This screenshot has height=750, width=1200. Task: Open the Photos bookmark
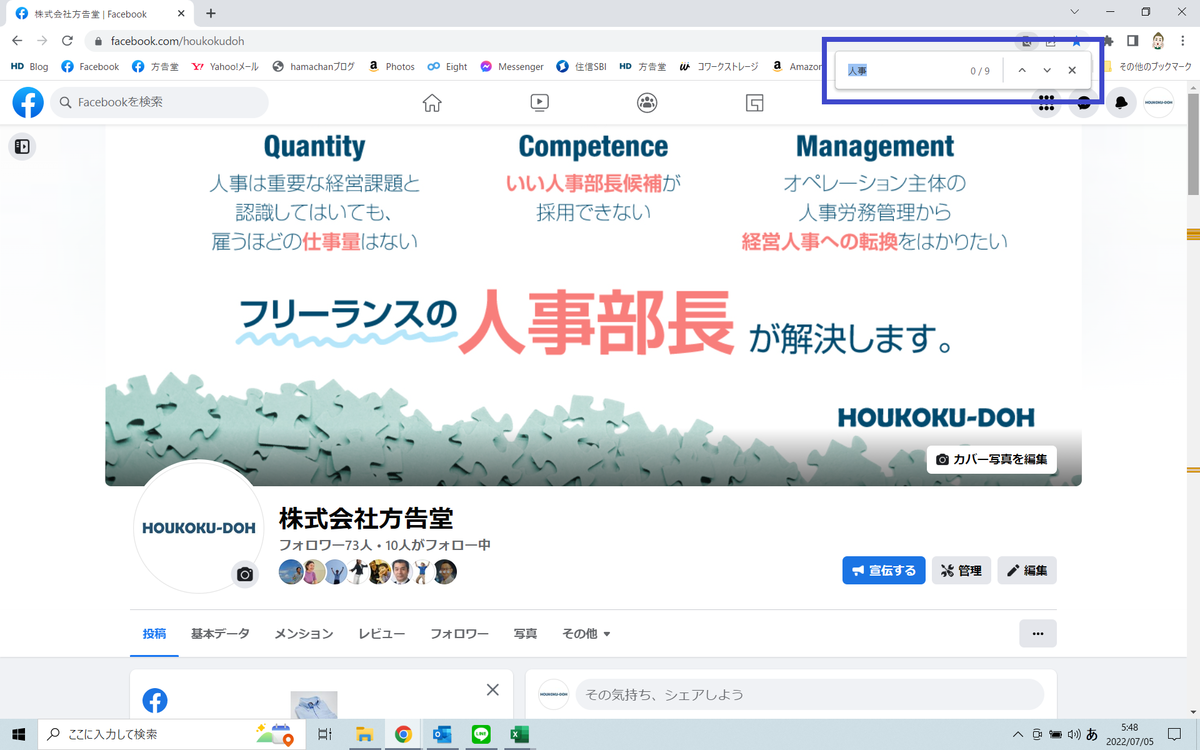point(391,67)
